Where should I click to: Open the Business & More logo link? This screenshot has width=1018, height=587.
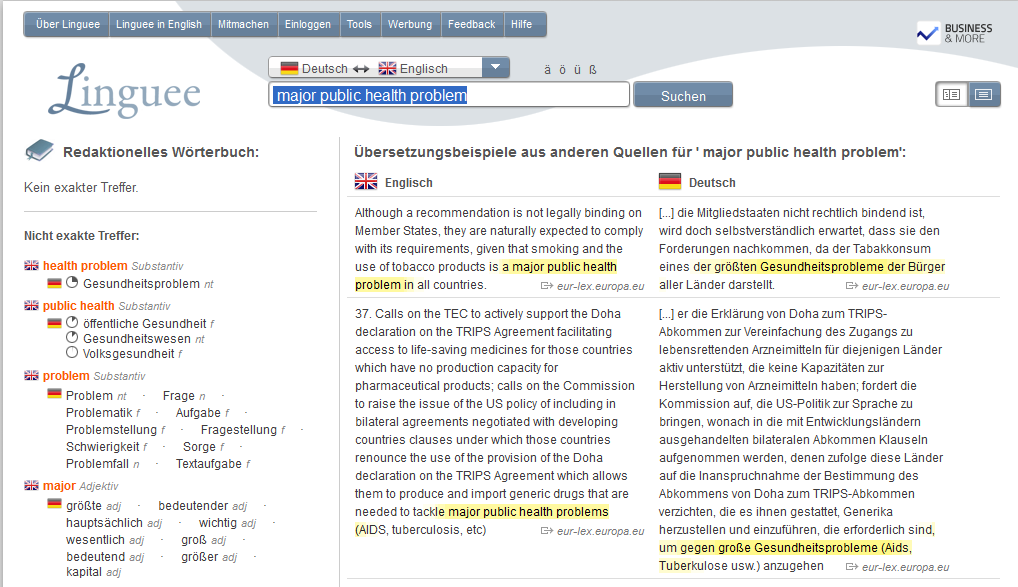[x=954, y=33]
